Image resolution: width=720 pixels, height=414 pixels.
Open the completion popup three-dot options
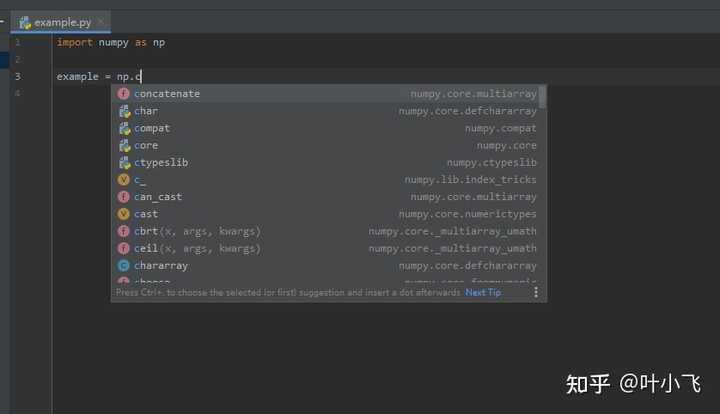click(x=535, y=293)
